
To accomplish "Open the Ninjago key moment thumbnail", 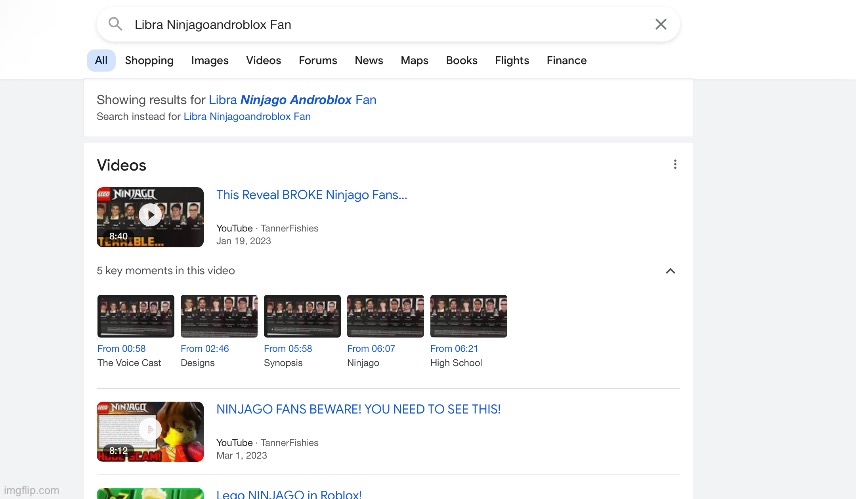I will 385,316.
